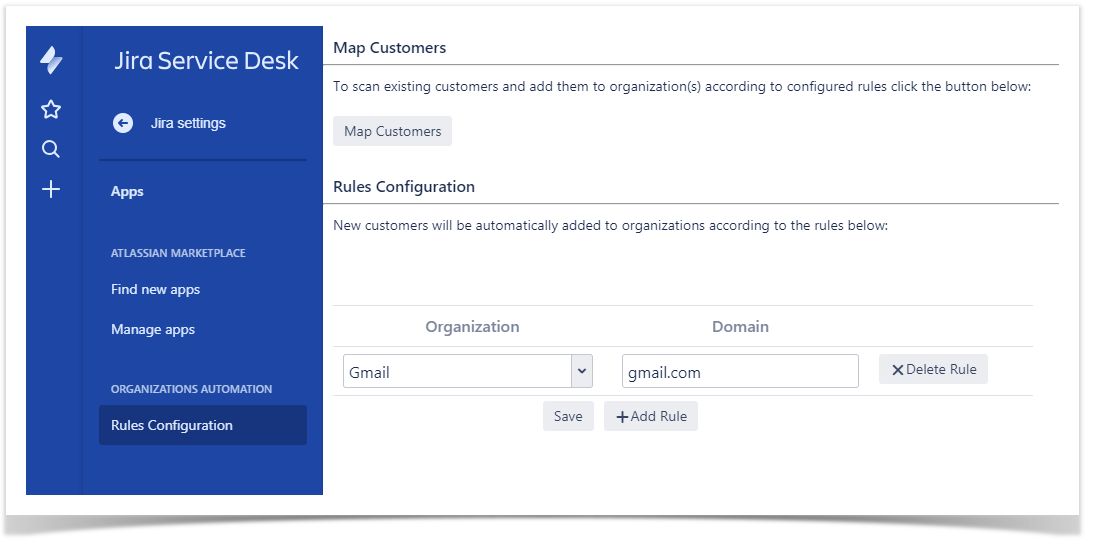Click the Jira Service Desk title

tap(206, 60)
